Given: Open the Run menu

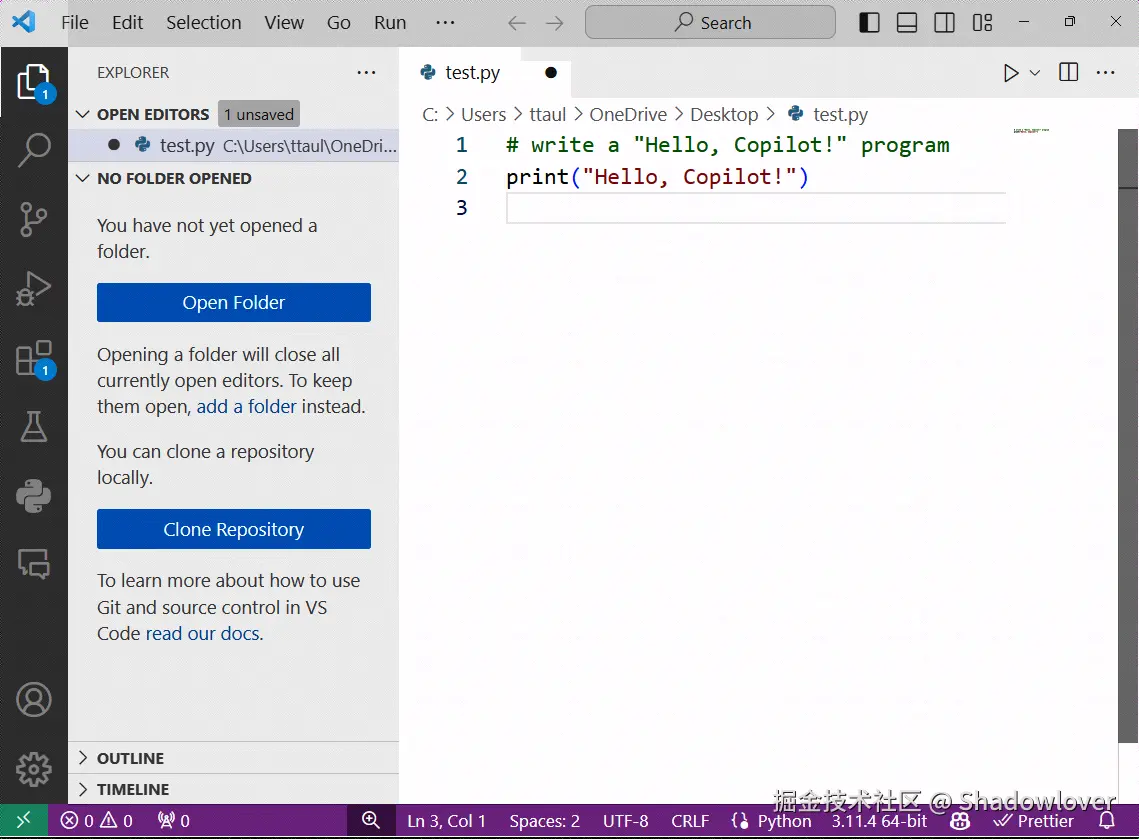Looking at the screenshot, I should [x=390, y=23].
